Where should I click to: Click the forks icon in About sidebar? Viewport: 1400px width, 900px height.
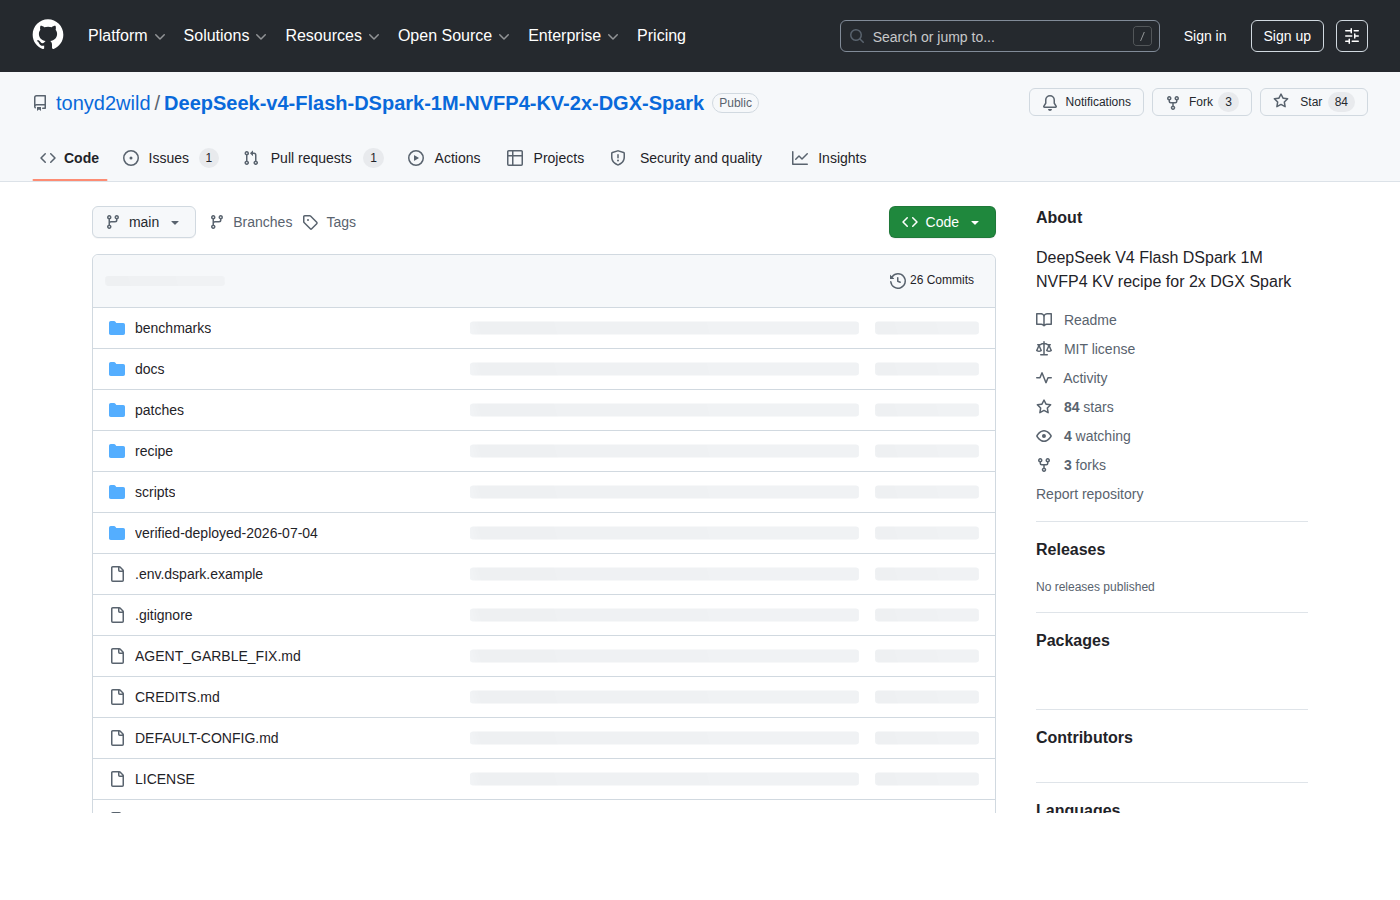(x=1044, y=465)
